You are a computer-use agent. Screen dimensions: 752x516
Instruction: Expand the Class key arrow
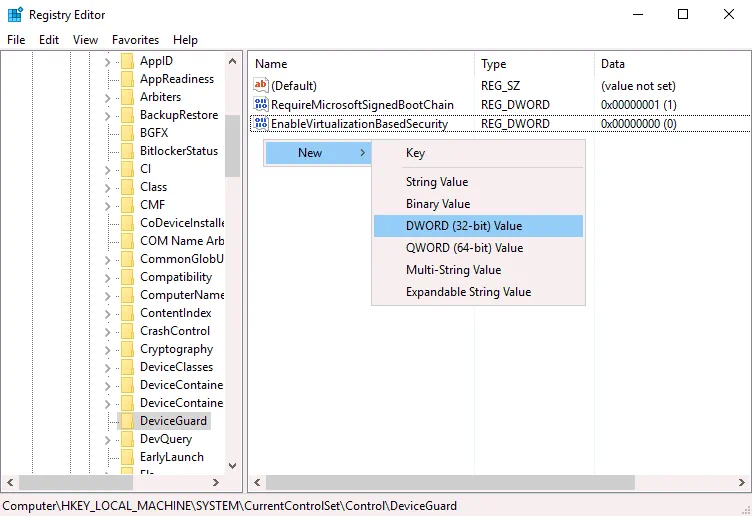(x=107, y=187)
